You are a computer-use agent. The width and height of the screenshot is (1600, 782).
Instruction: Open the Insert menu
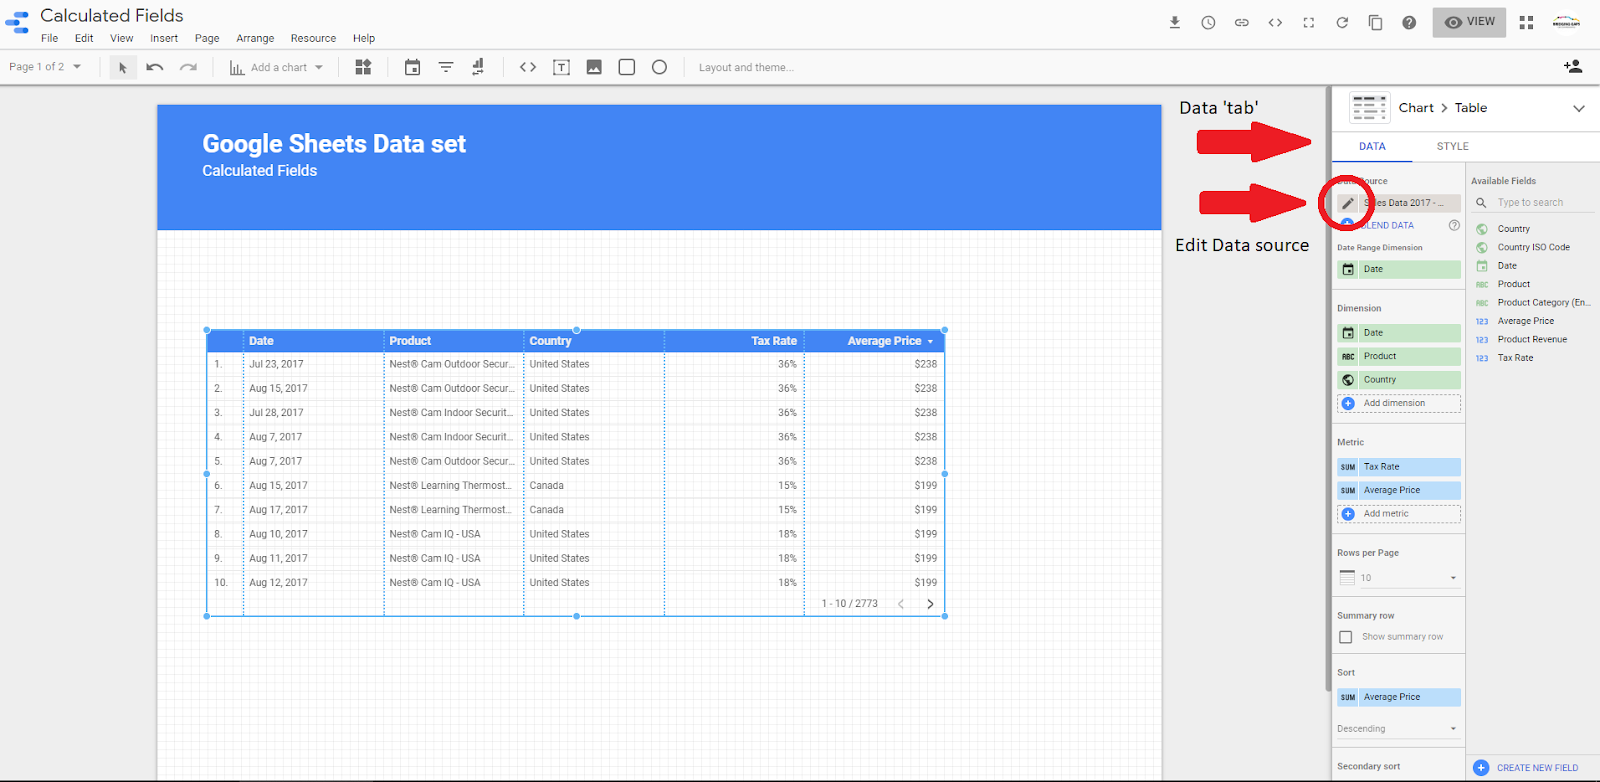point(164,38)
